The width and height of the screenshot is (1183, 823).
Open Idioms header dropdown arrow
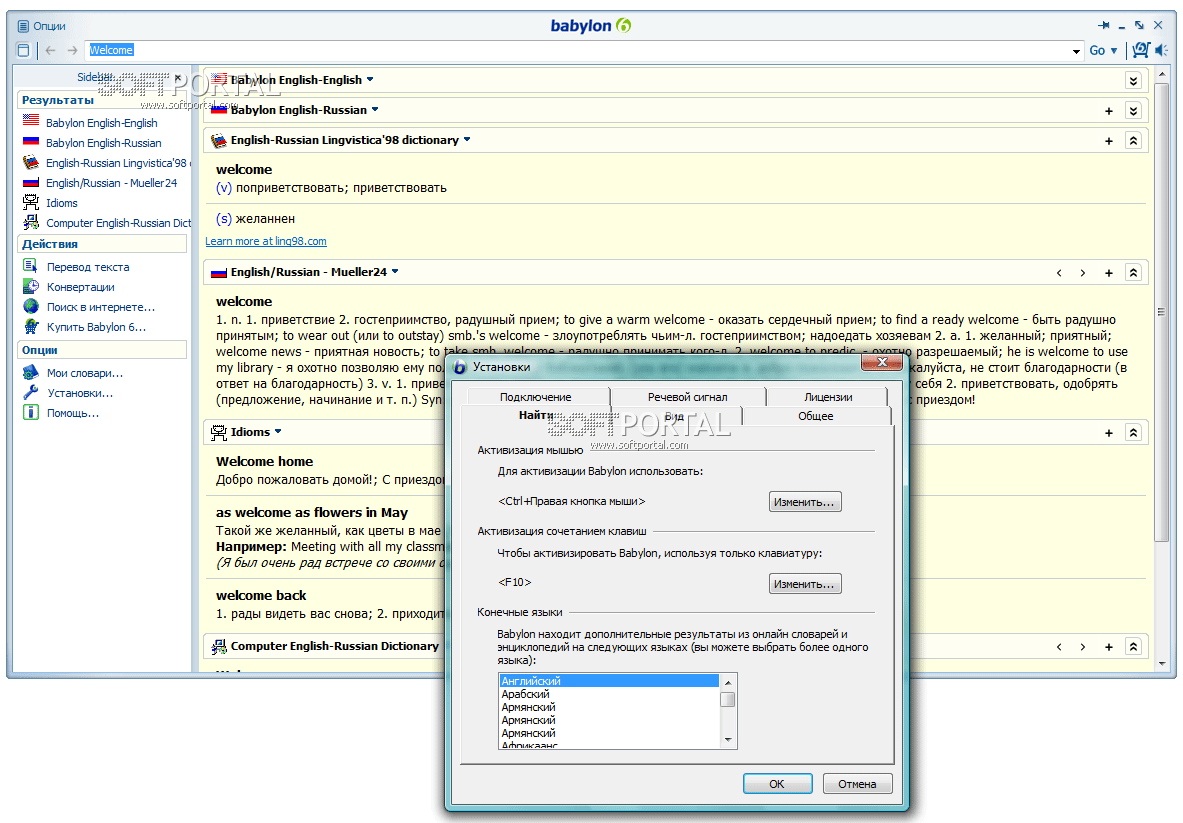(278, 431)
